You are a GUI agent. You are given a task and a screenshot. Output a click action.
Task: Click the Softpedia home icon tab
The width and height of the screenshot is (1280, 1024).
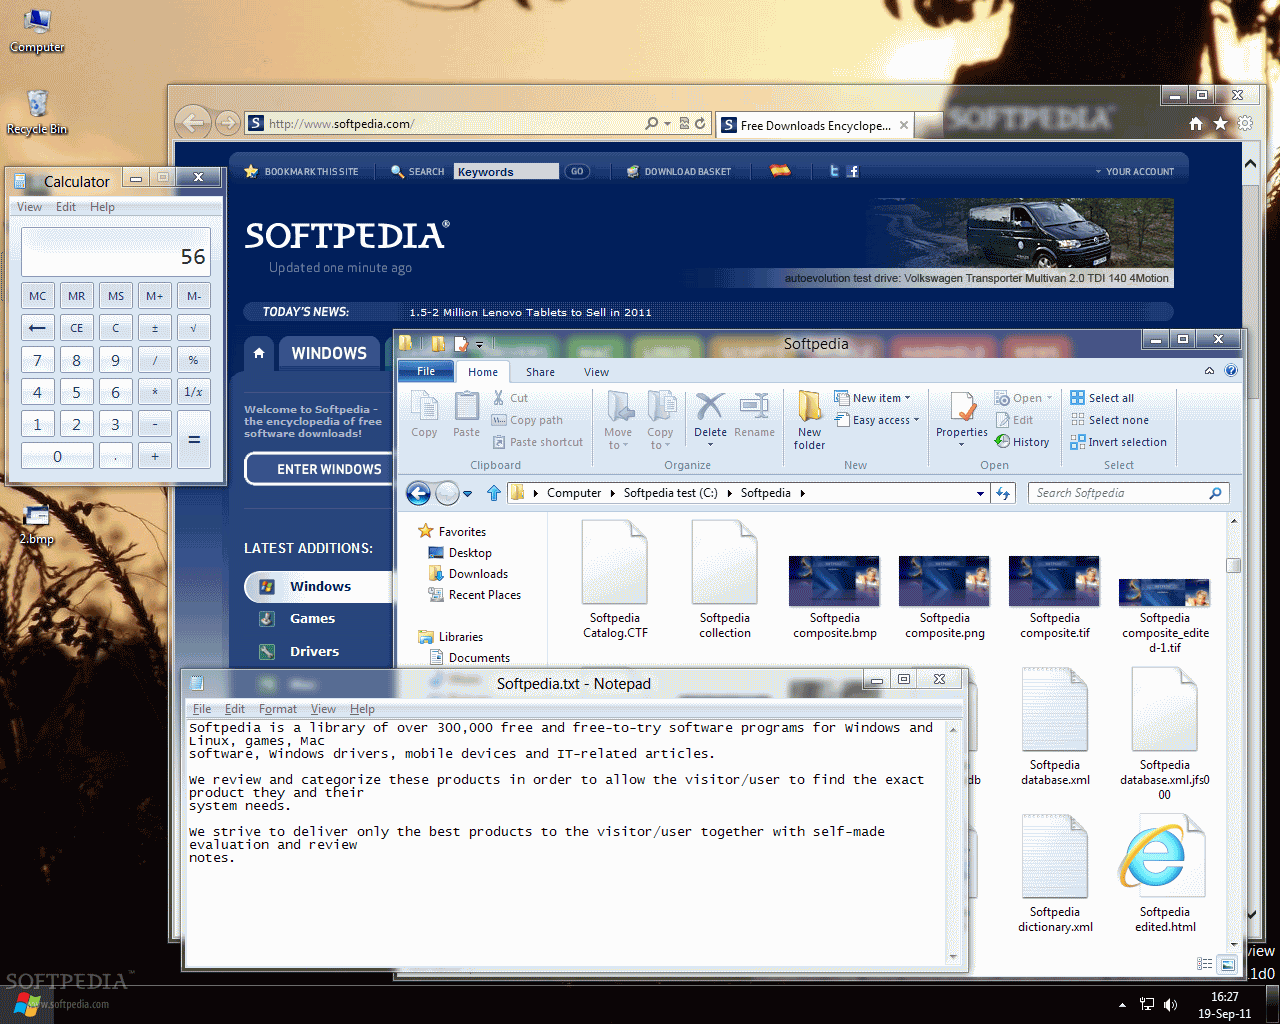pyautogui.click(x=259, y=353)
